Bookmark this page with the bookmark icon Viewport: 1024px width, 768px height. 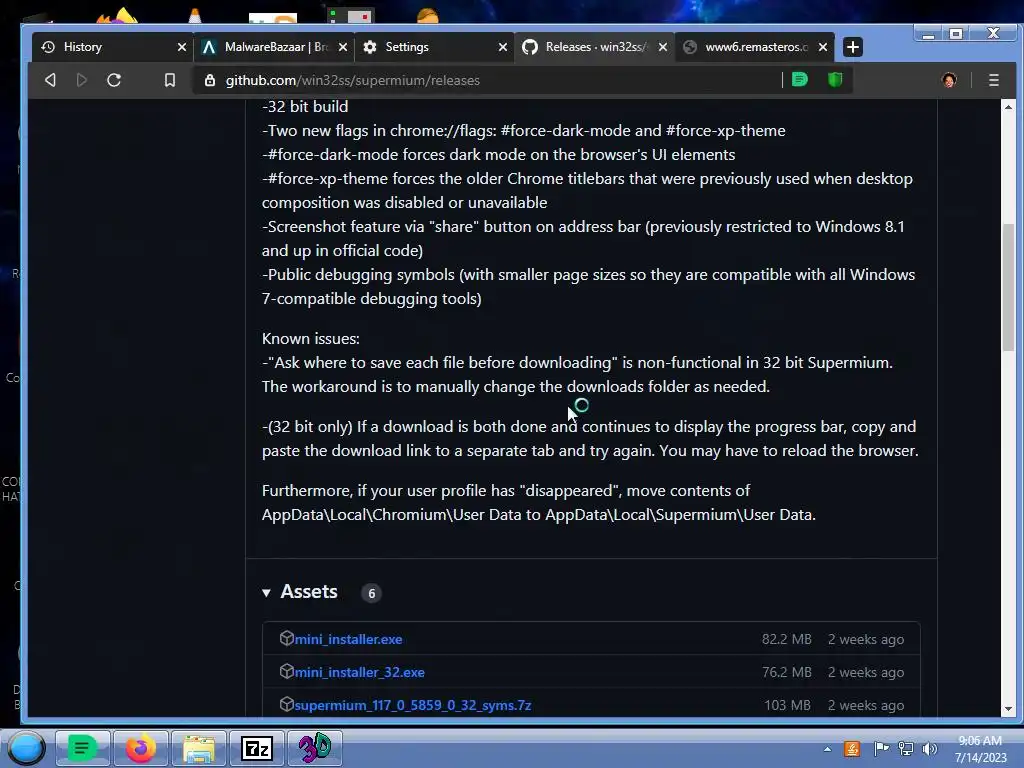point(170,80)
